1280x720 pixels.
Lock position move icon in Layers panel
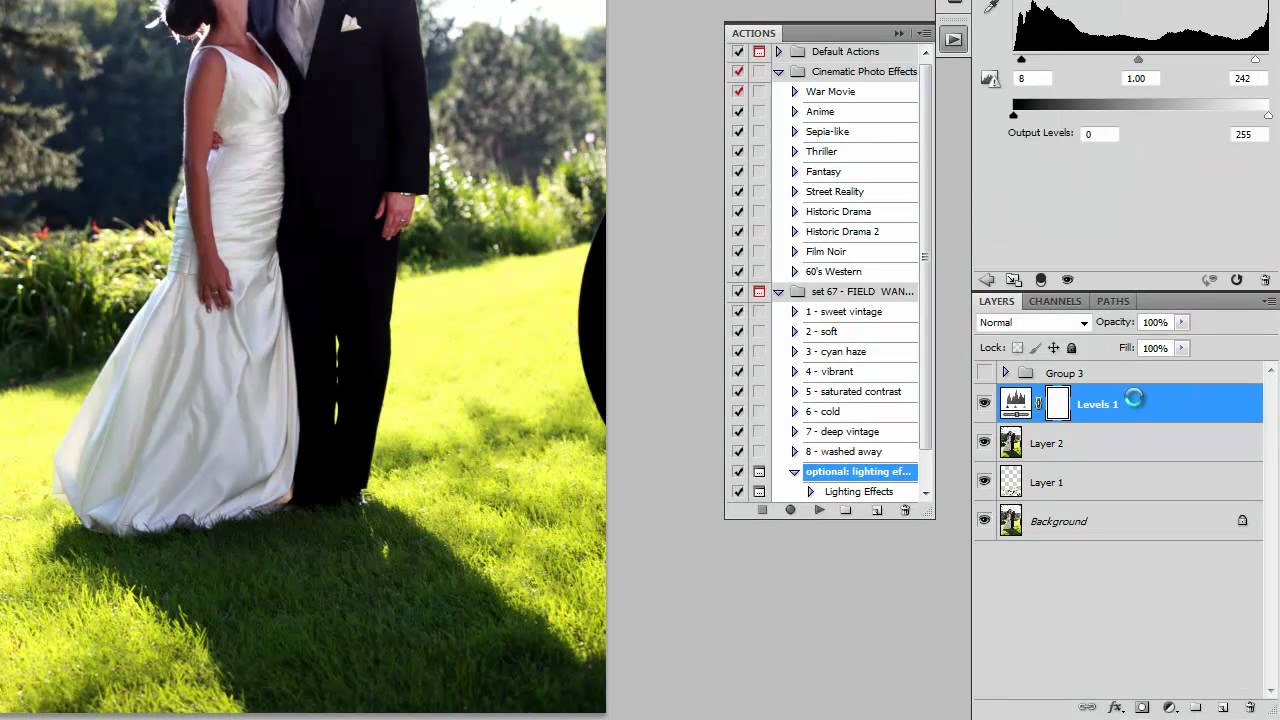1053,348
